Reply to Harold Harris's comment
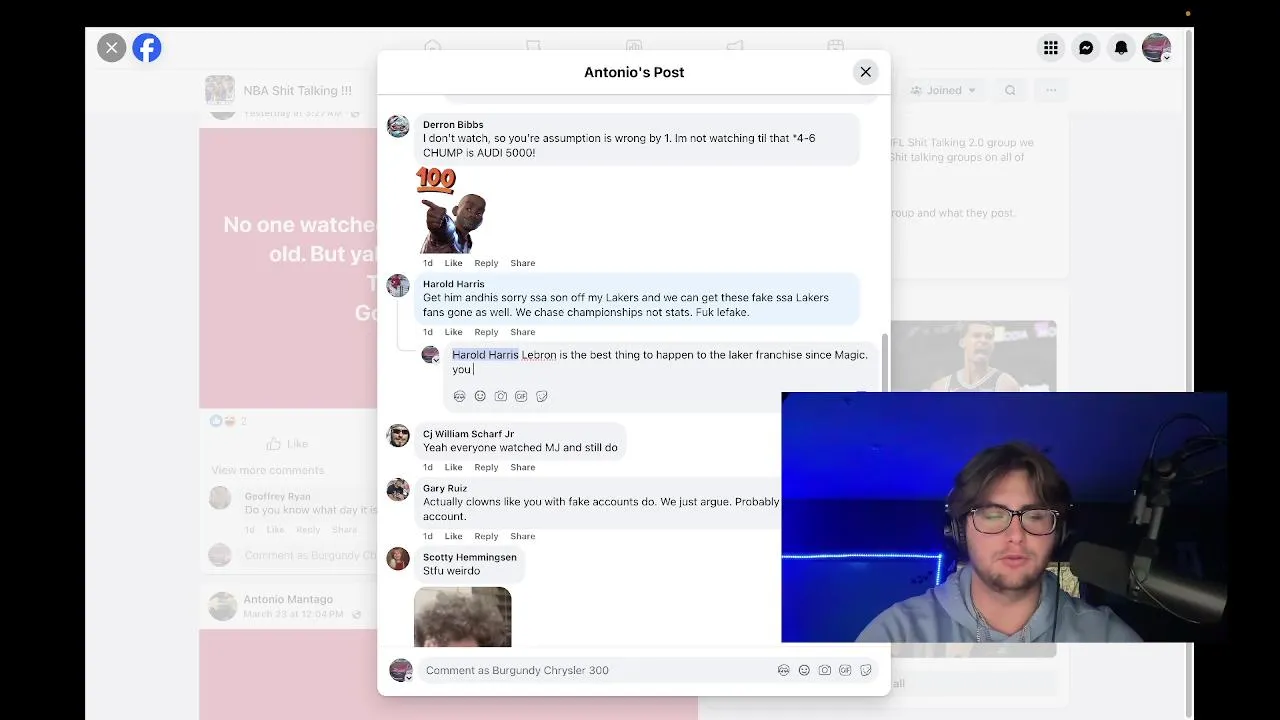Screen dimensions: 1280x720 [x=486, y=332]
